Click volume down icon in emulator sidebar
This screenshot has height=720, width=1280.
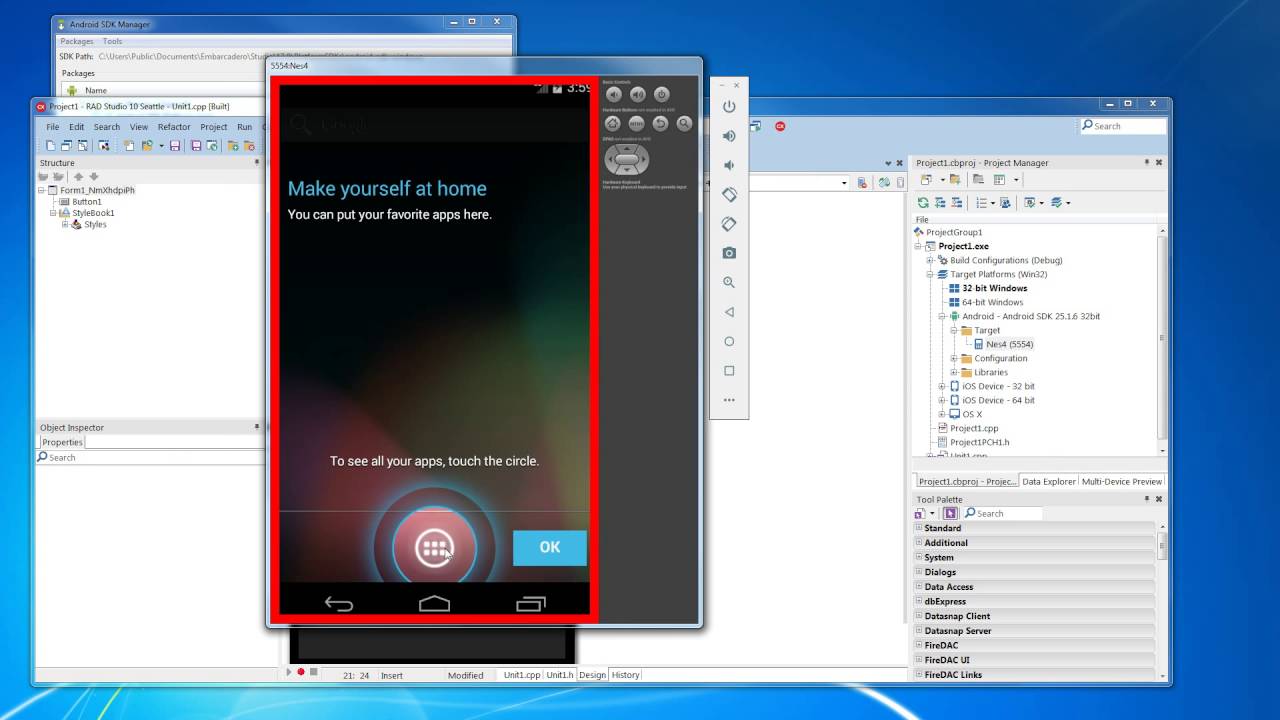click(729, 165)
